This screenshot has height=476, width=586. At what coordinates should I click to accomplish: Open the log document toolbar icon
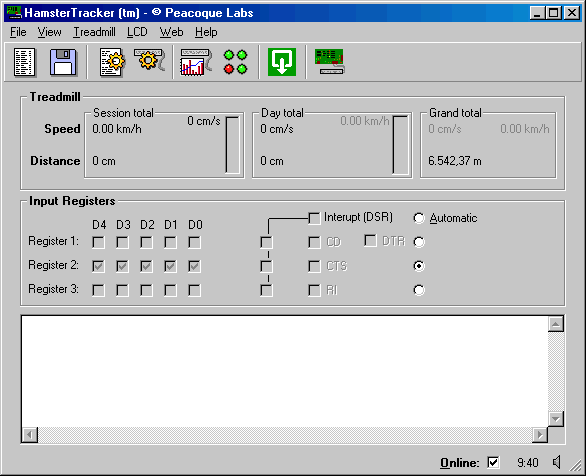click(x=24, y=62)
